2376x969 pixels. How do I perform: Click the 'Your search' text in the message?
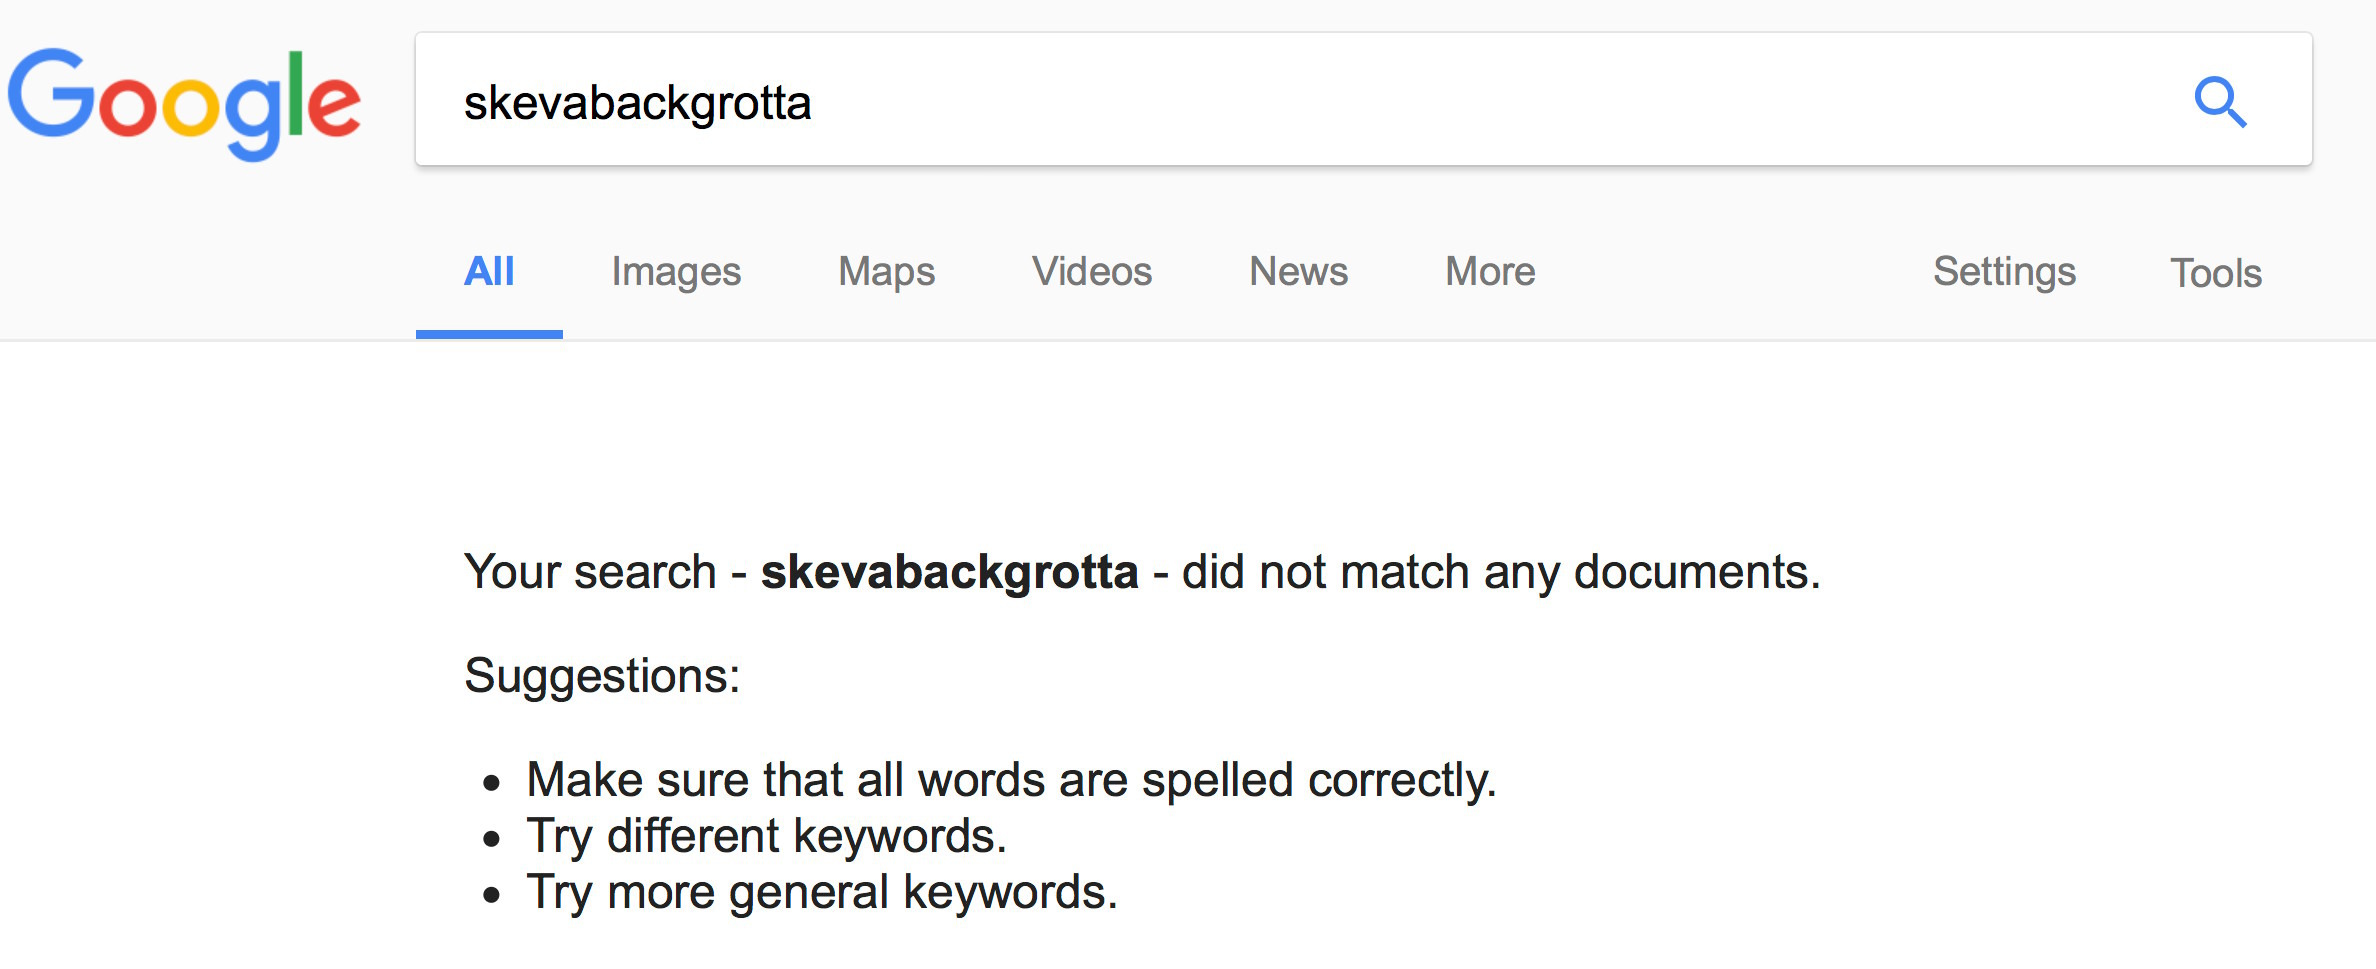(590, 572)
